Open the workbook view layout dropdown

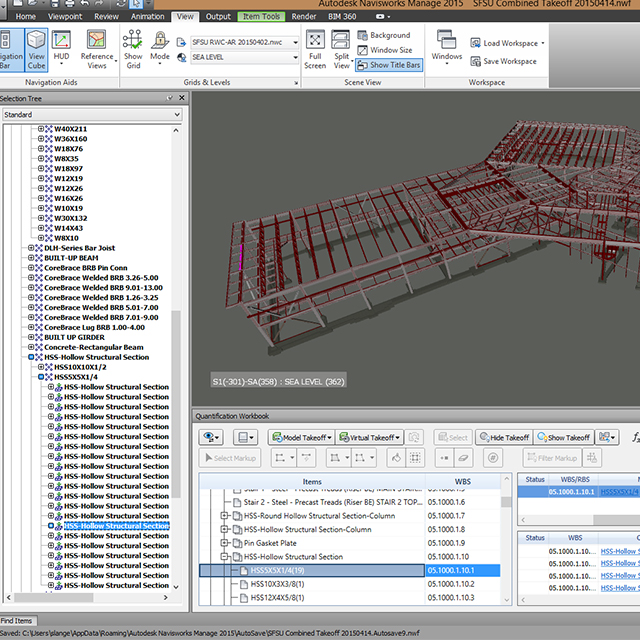[x=245, y=438]
